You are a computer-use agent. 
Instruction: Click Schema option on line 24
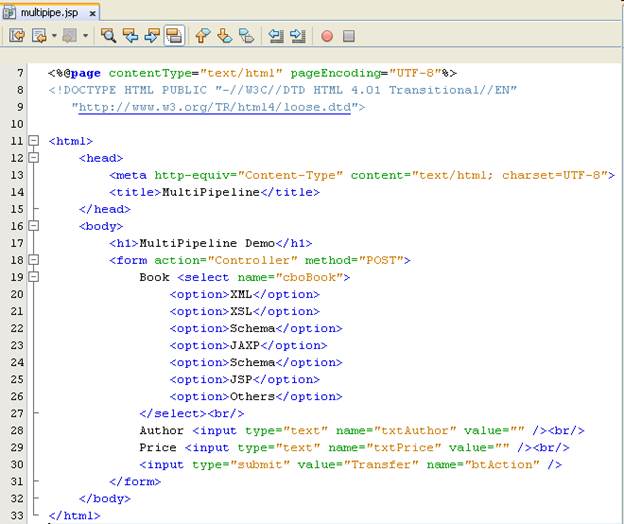(x=252, y=362)
